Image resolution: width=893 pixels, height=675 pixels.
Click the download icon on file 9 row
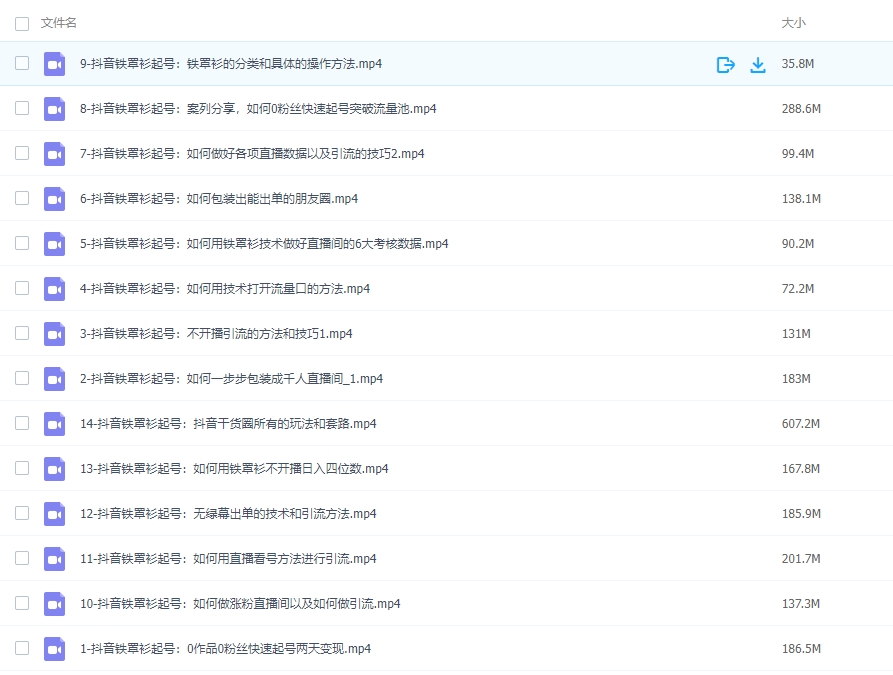tap(758, 65)
